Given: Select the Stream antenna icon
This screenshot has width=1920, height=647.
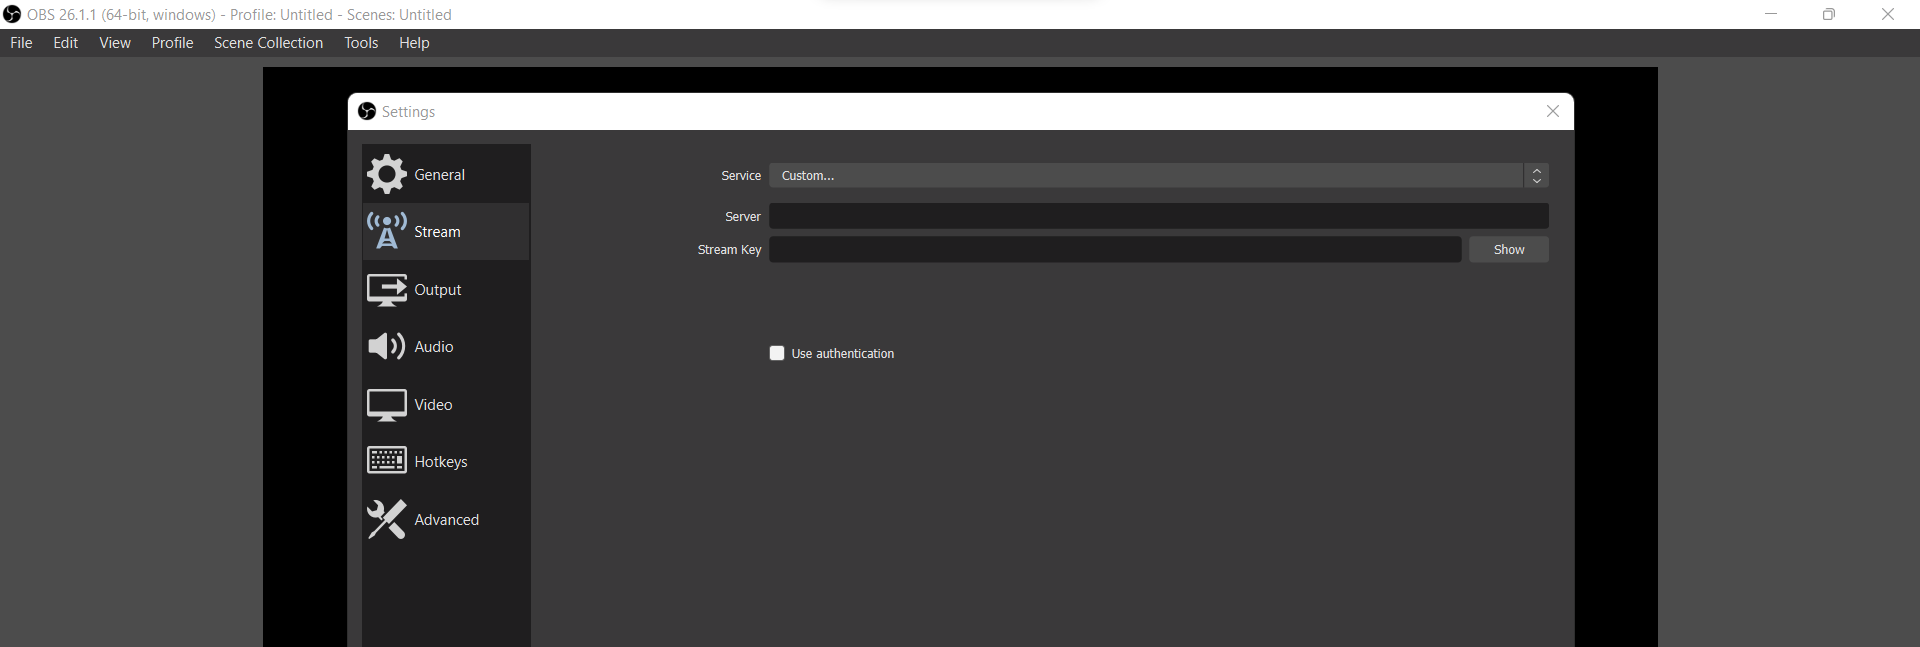Looking at the screenshot, I should 387,231.
